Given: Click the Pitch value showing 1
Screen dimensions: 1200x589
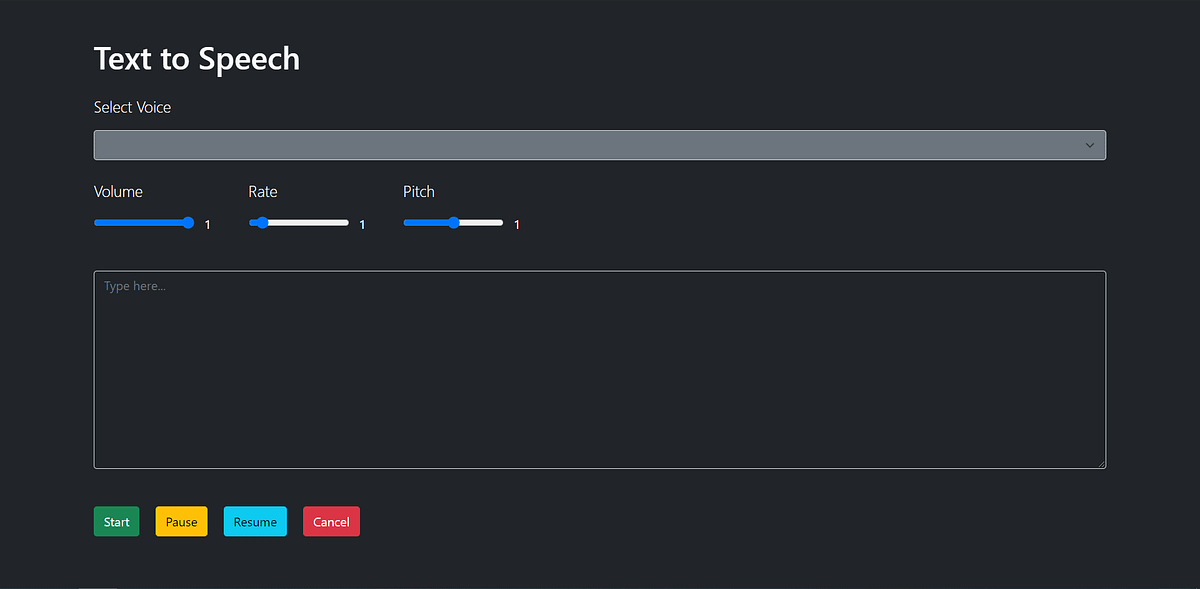Looking at the screenshot, I should [x=516, y=224].
